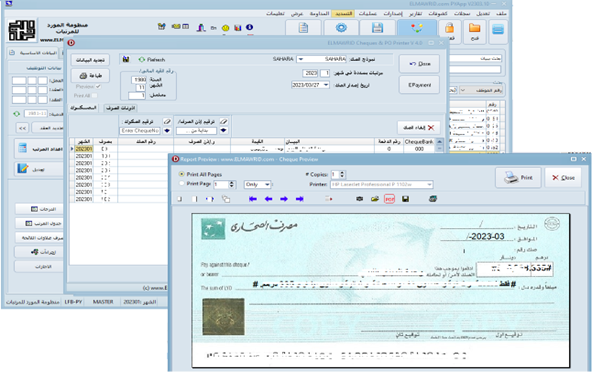Go to next page arrow in Report Preview
The image size is (592, 372).
(x=284, y=199)
